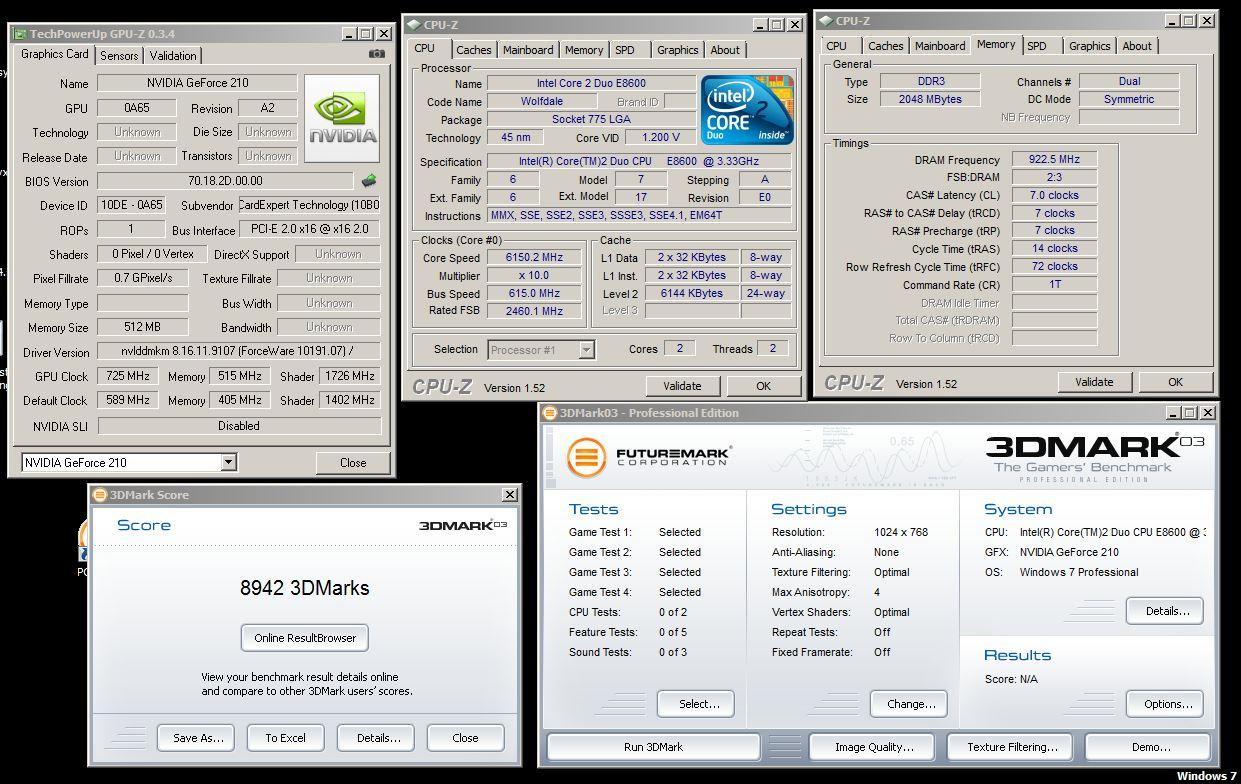Select Graphics tab in CPU-Z memory window
Image resolution: width=1241 pixels, height=784 pixels.
tap(1089, 46)
